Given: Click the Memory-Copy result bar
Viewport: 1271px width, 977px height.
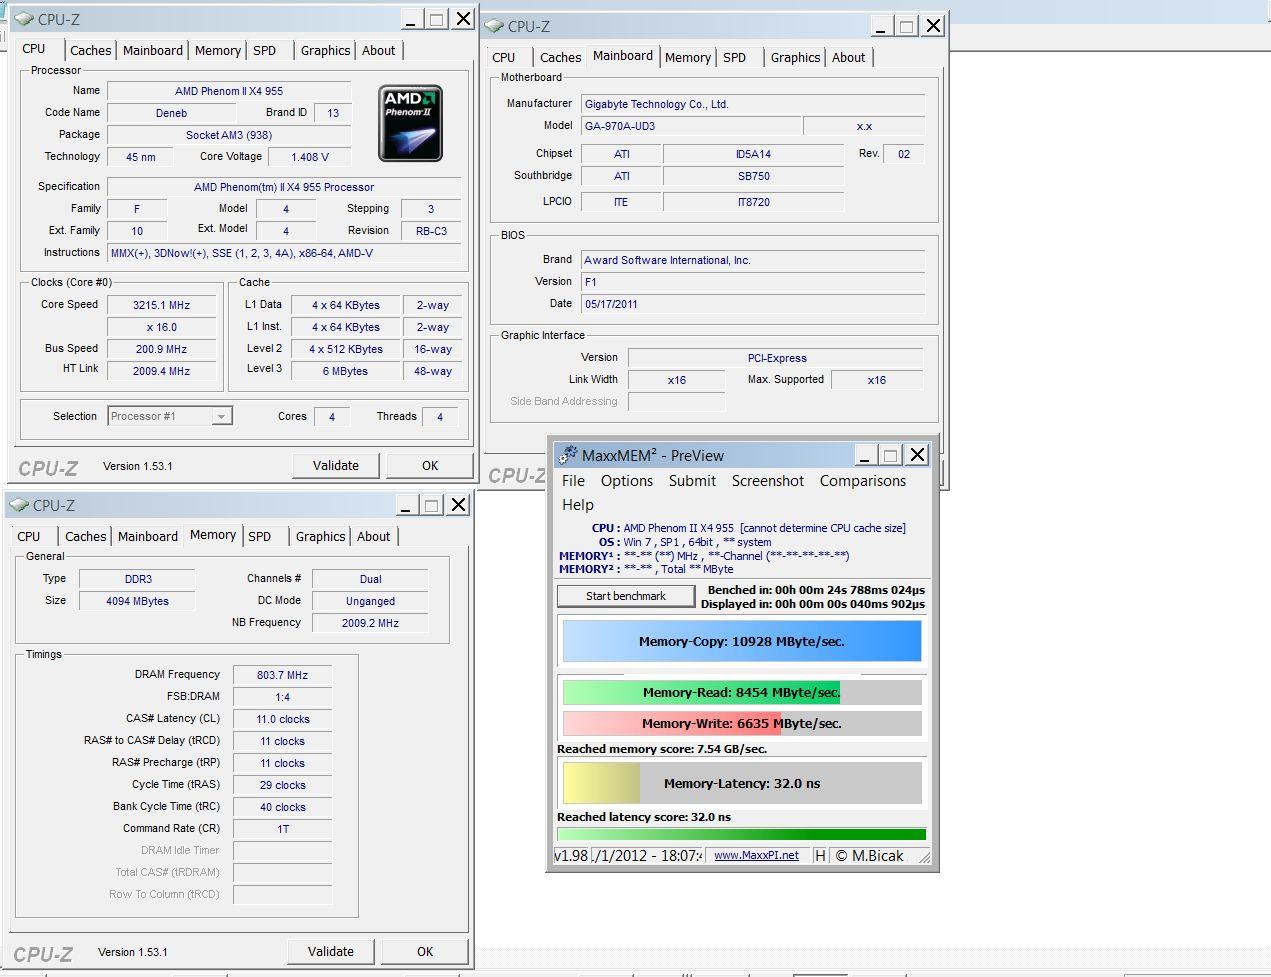Looking at the screenshot, I should point(742,642).
